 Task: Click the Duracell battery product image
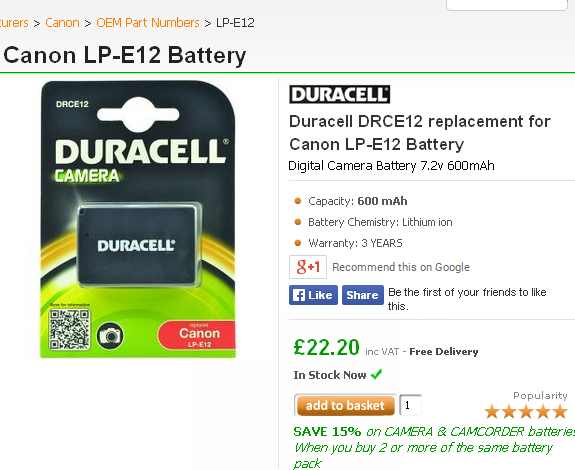click(x=138, y=219)
